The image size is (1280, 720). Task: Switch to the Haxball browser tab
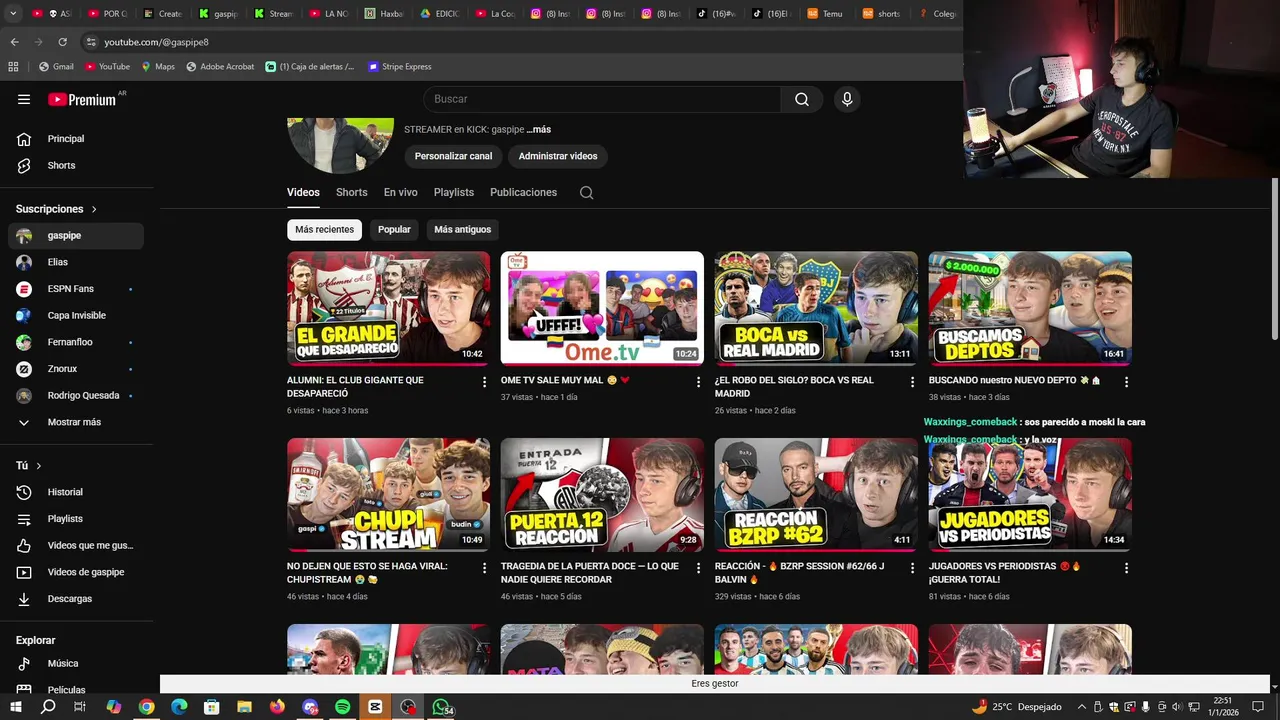click(x=383, y=14)
